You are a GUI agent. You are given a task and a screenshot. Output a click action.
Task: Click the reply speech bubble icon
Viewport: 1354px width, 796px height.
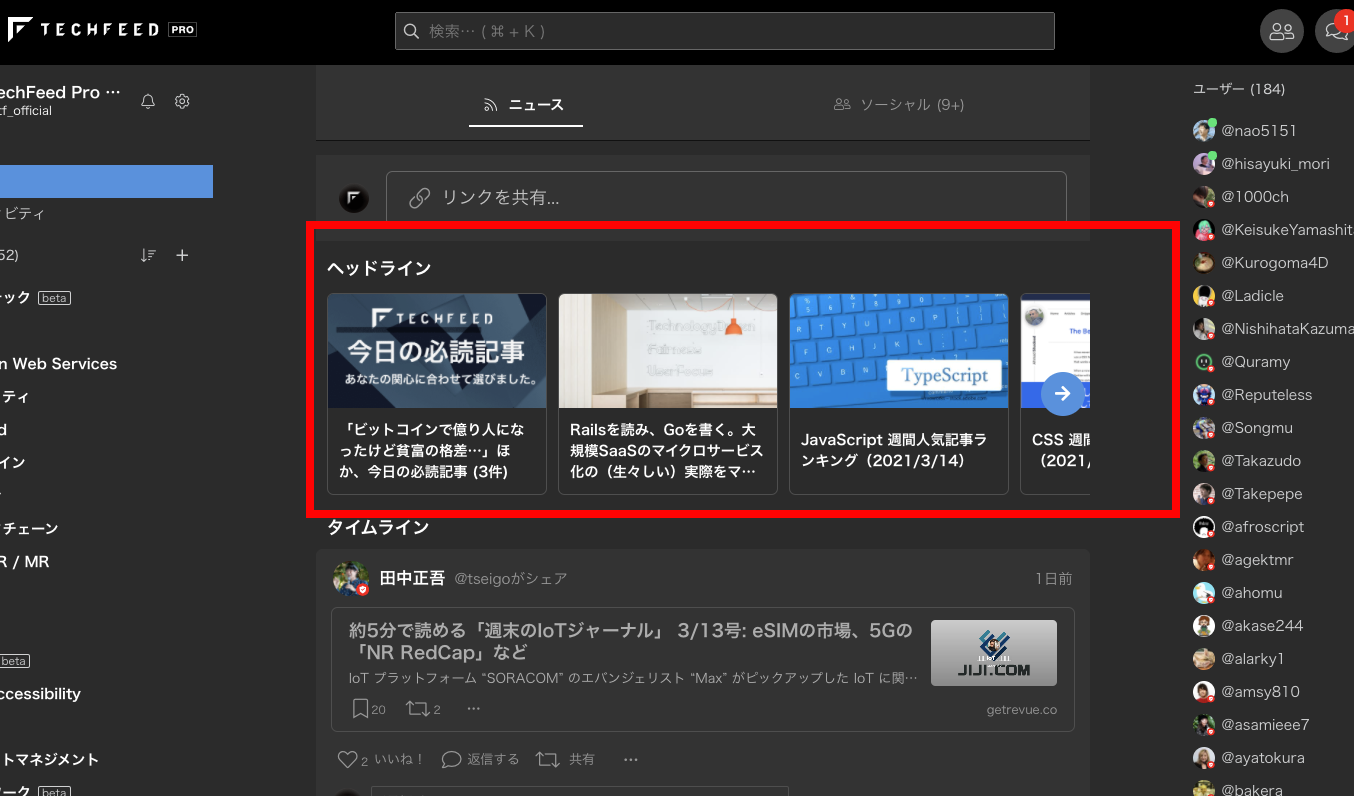[x=451, y=759]
